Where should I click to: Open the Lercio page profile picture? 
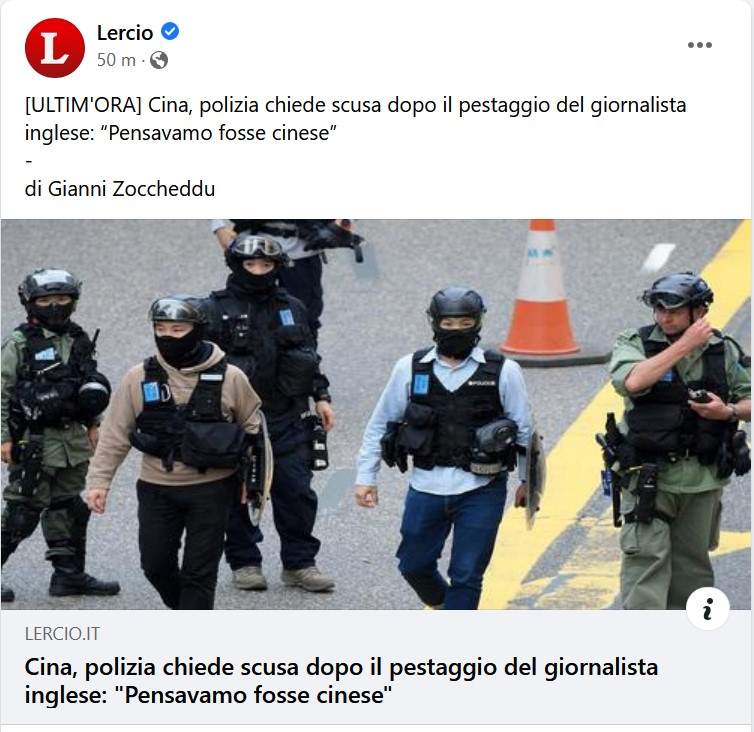tap(55, 48)
